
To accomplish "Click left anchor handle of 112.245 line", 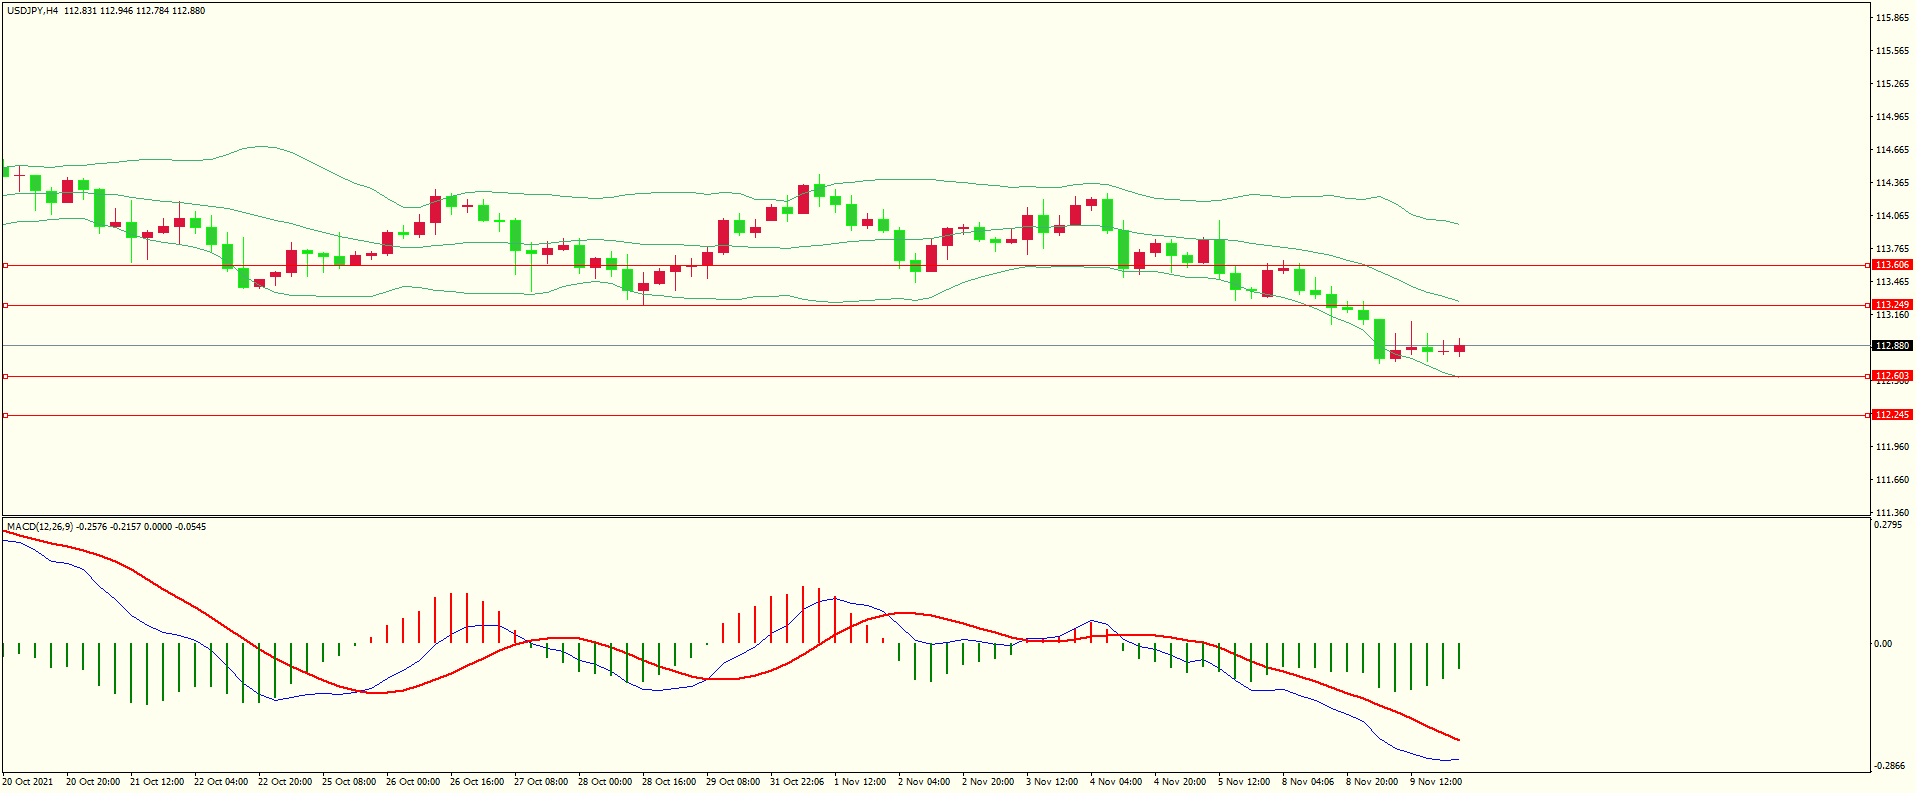I will [x=5, y=415].
